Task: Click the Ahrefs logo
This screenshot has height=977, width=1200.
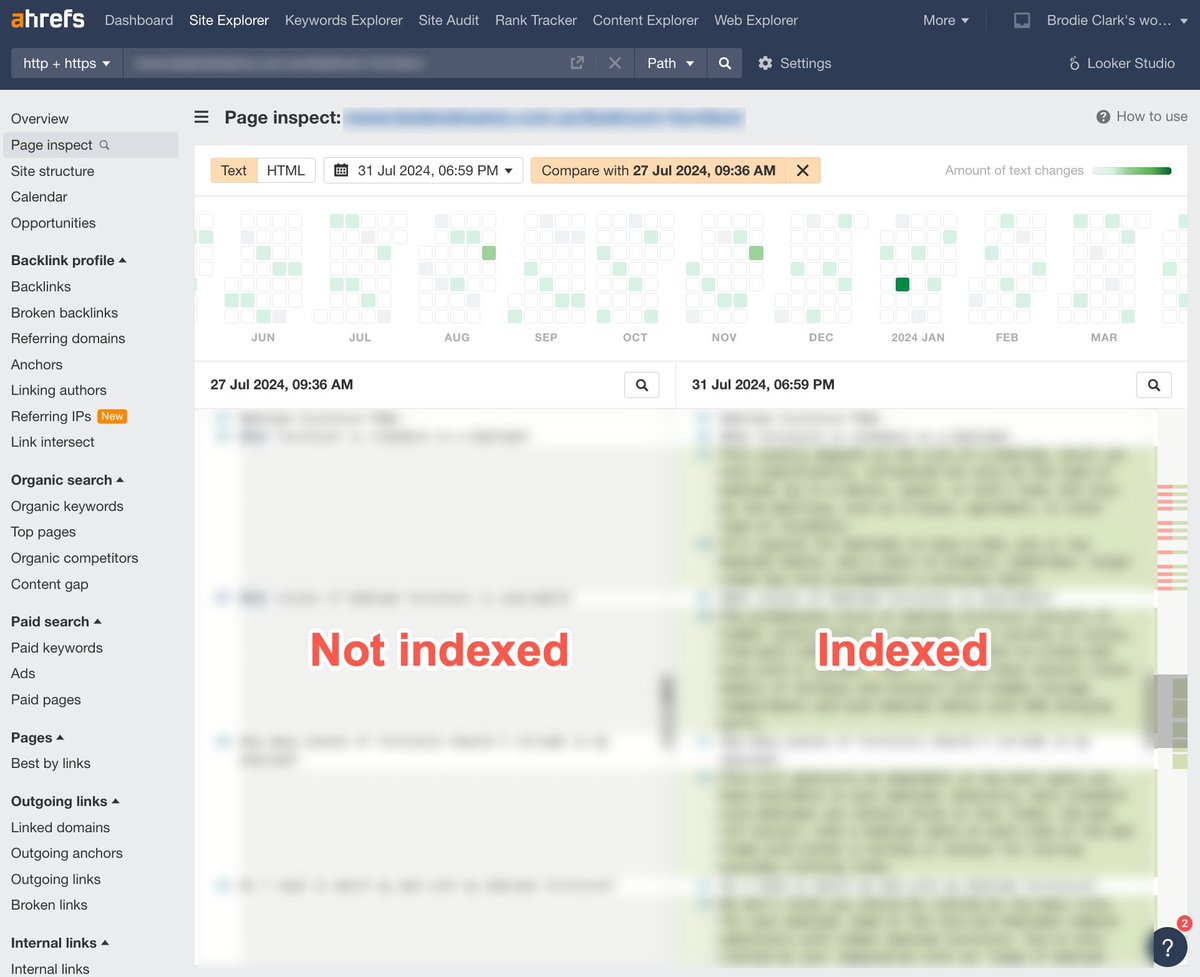Action: pyautogui.click(x=47, y=19)
